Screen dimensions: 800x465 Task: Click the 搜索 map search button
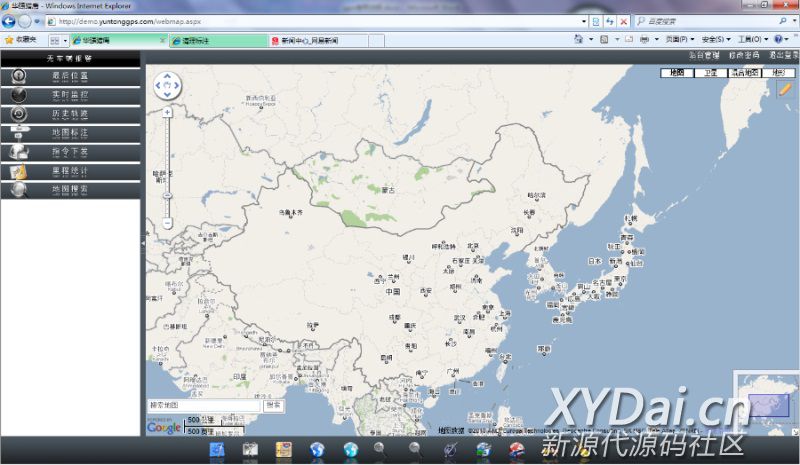pos(274,405)
